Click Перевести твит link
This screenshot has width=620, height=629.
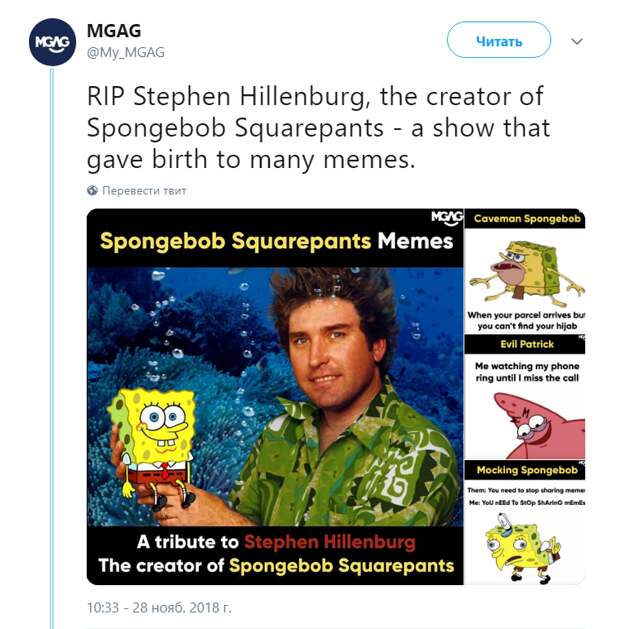click(144, 191)
